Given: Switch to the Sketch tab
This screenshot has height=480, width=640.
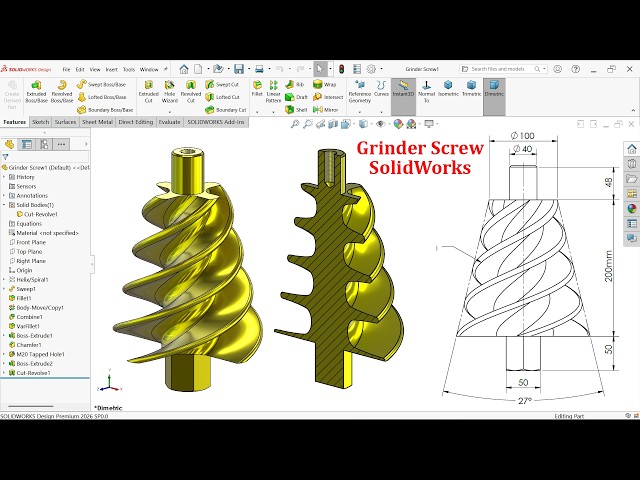Looking at the screenshot, I should pyautogui.click(x=40, y=122).
